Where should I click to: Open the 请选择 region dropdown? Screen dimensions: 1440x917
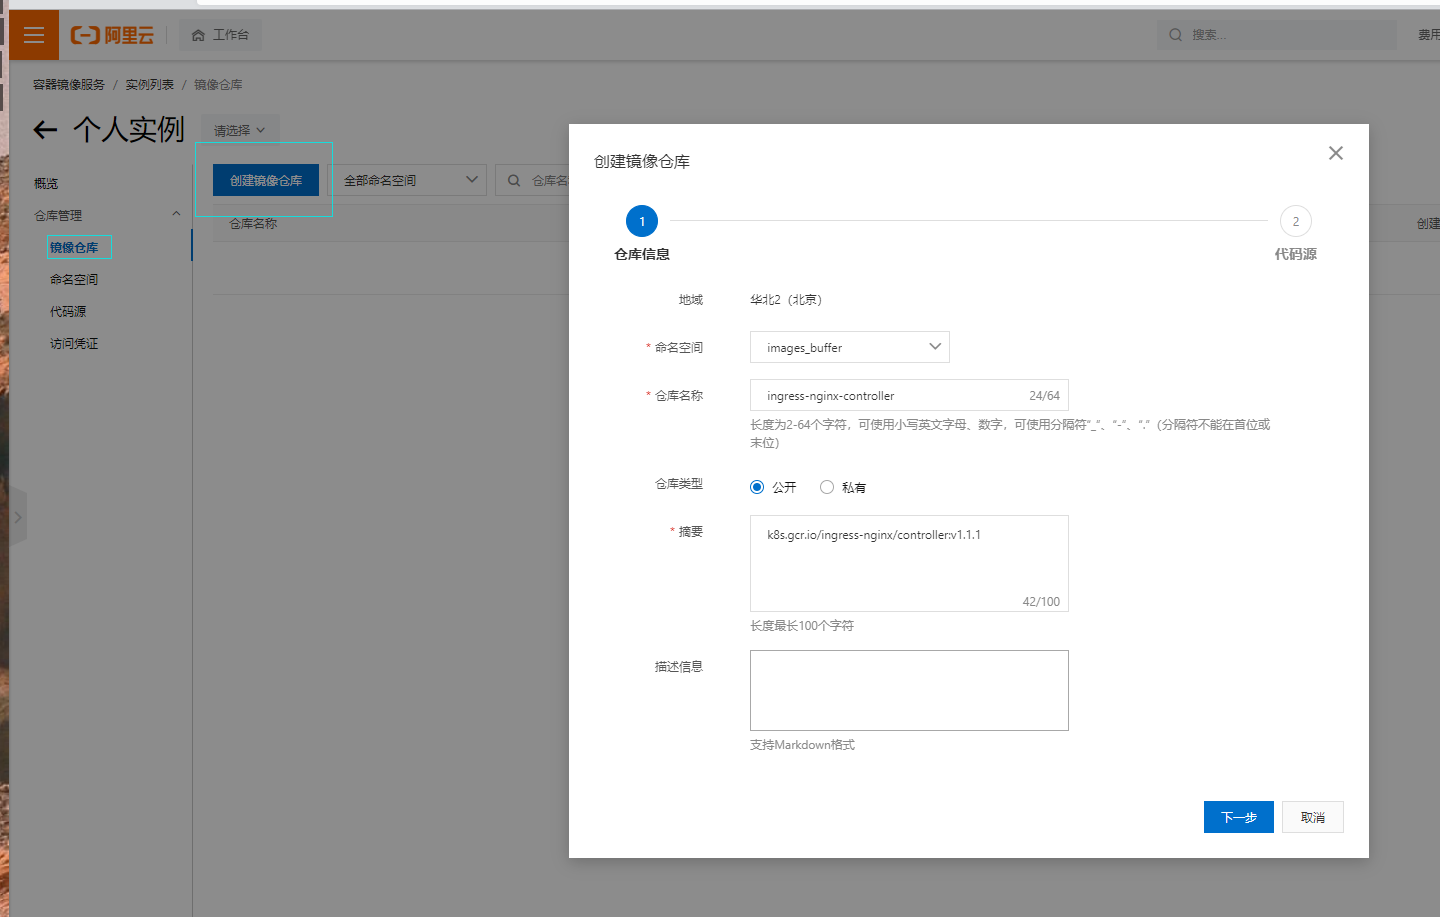239,130
